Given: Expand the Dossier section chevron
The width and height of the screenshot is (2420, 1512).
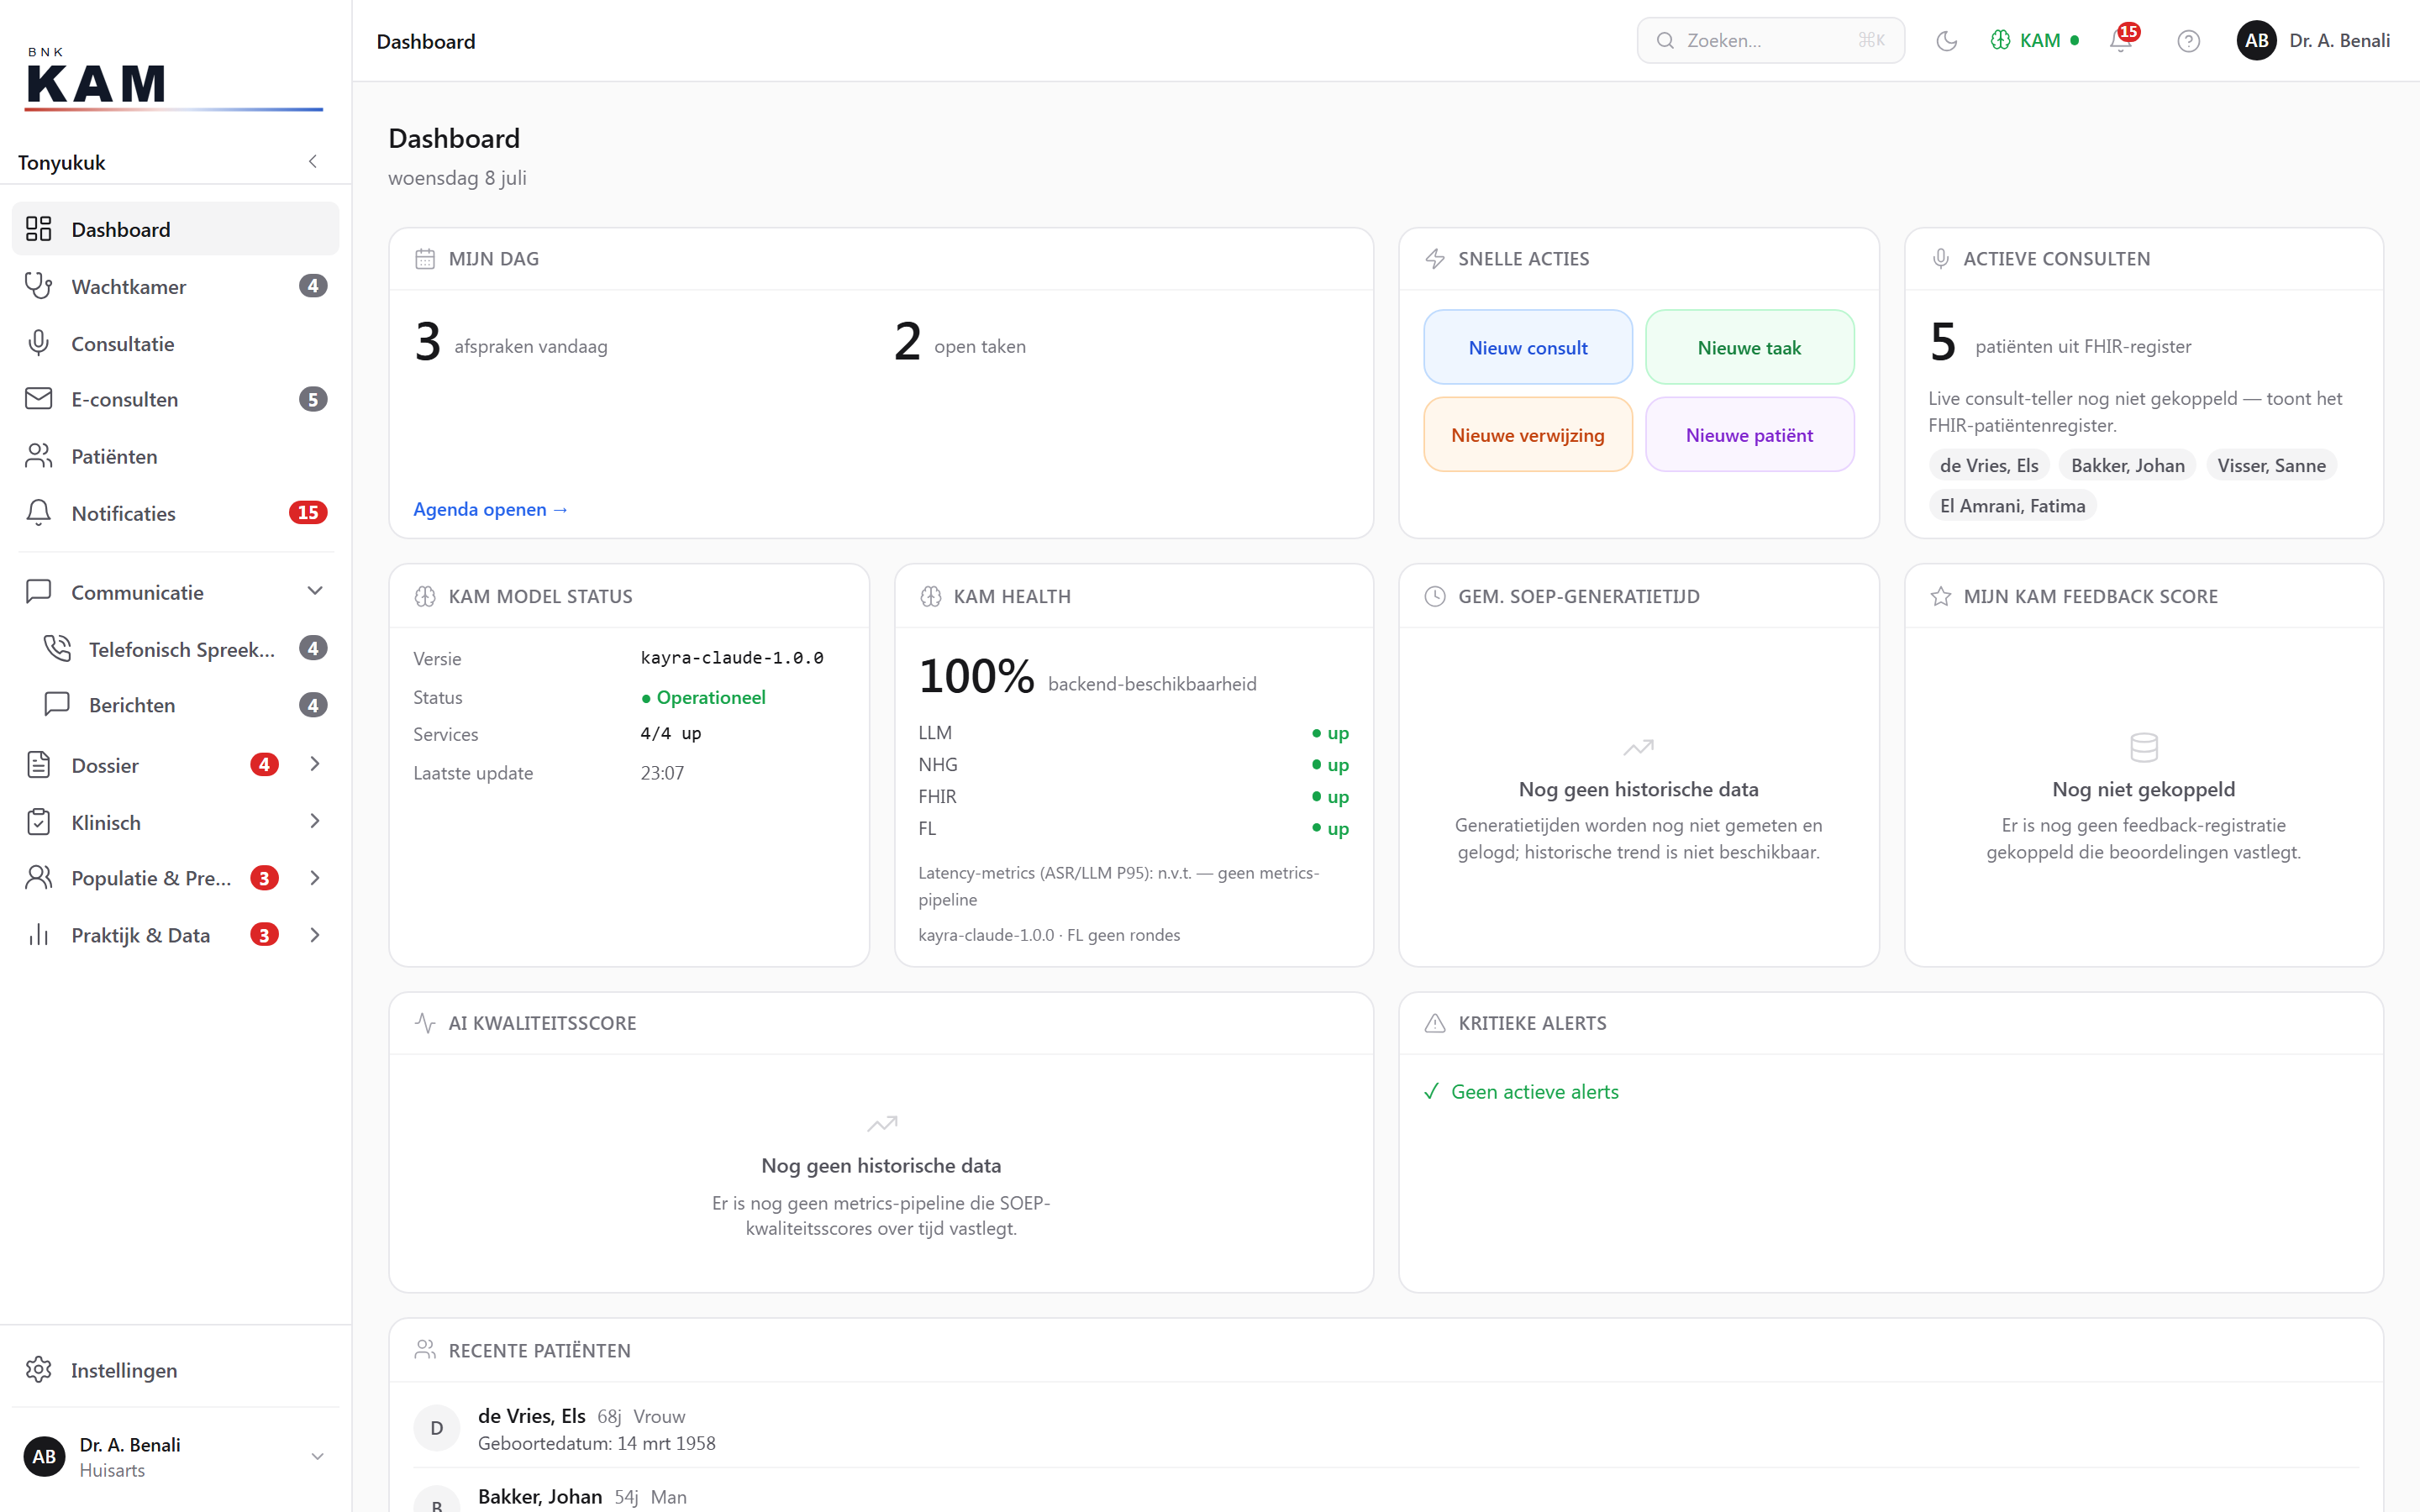Looking at the screenshot, I should (315, 764).
